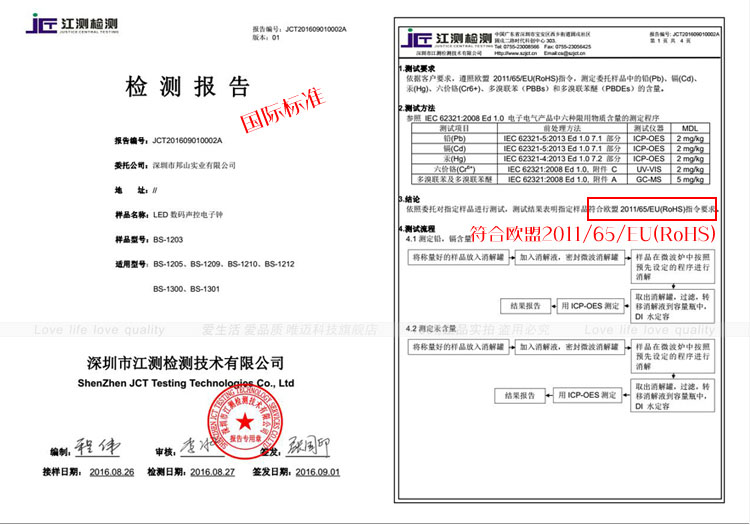Select the issue date 2016.09.01

click(x=318, y=472)
